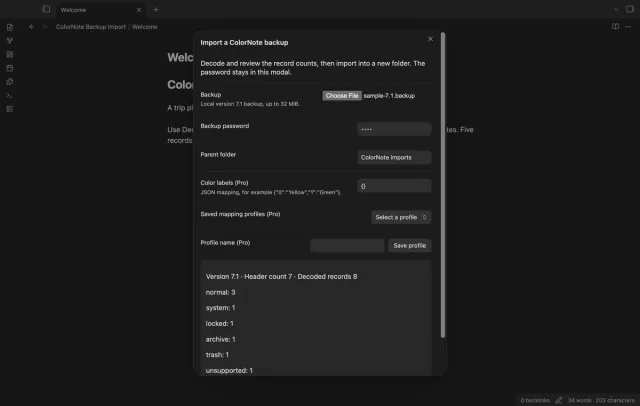Navigate forward with the right arrow
The height and width of the screenshot is (406, 640).
[44, 27]
